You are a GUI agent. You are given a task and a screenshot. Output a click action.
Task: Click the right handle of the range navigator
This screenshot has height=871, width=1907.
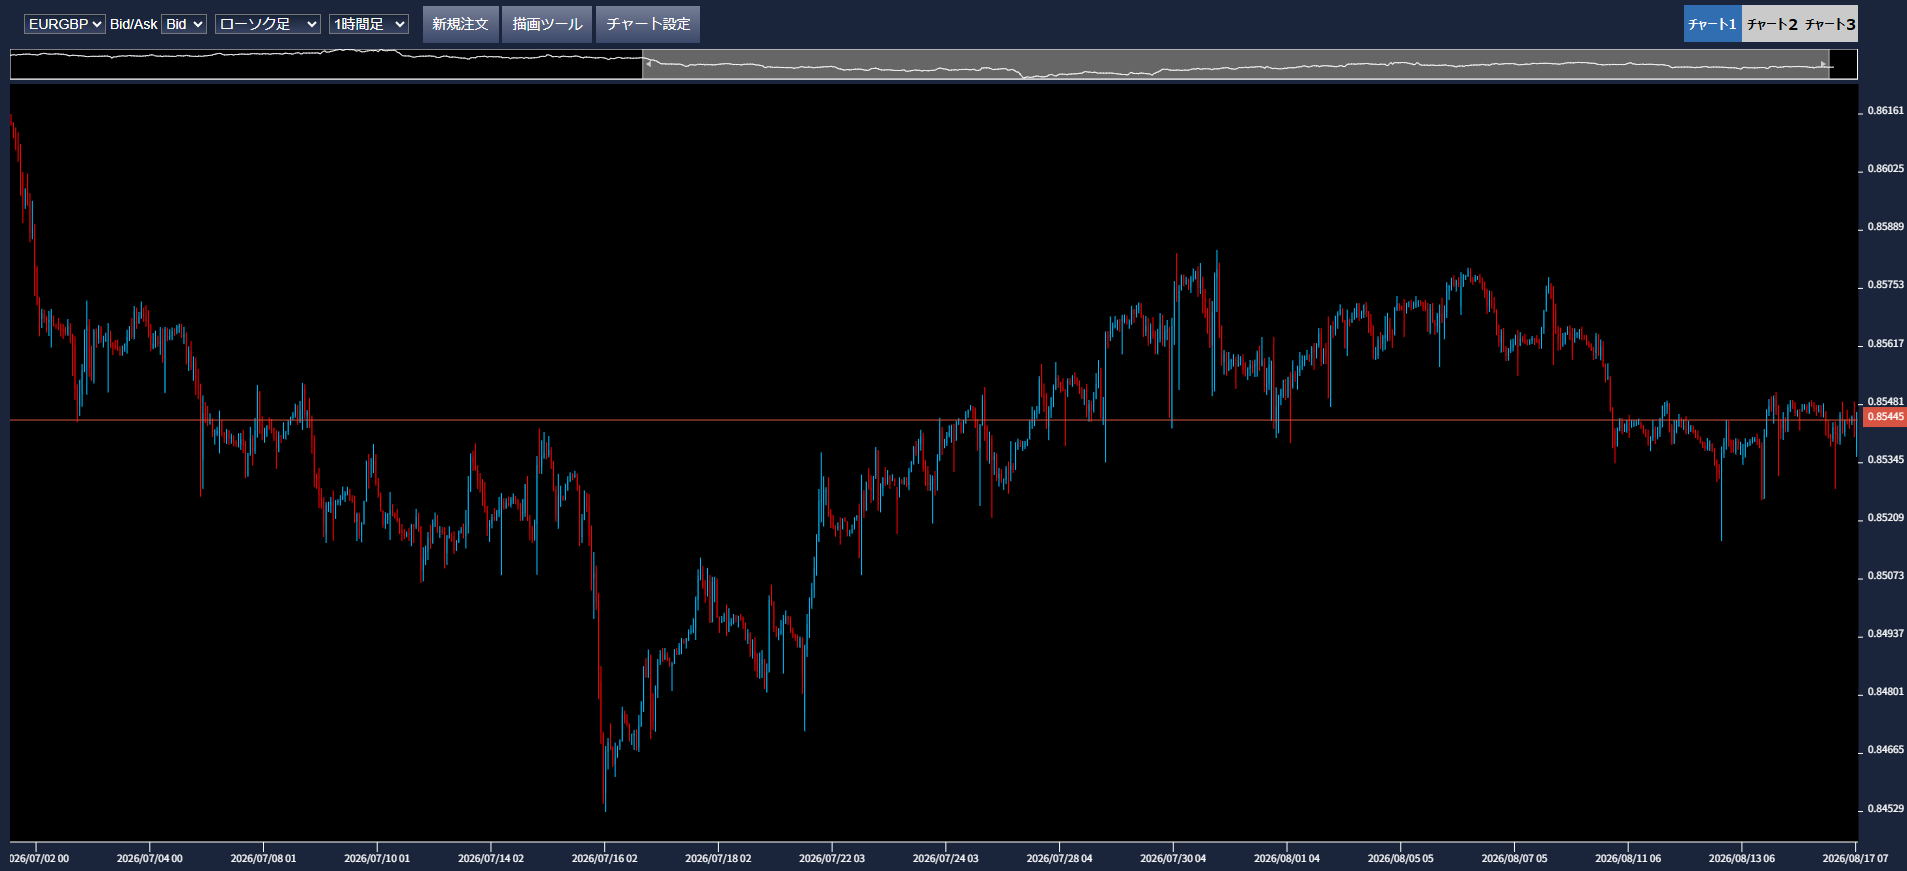pyautogui.click(x=1824, y=64)
